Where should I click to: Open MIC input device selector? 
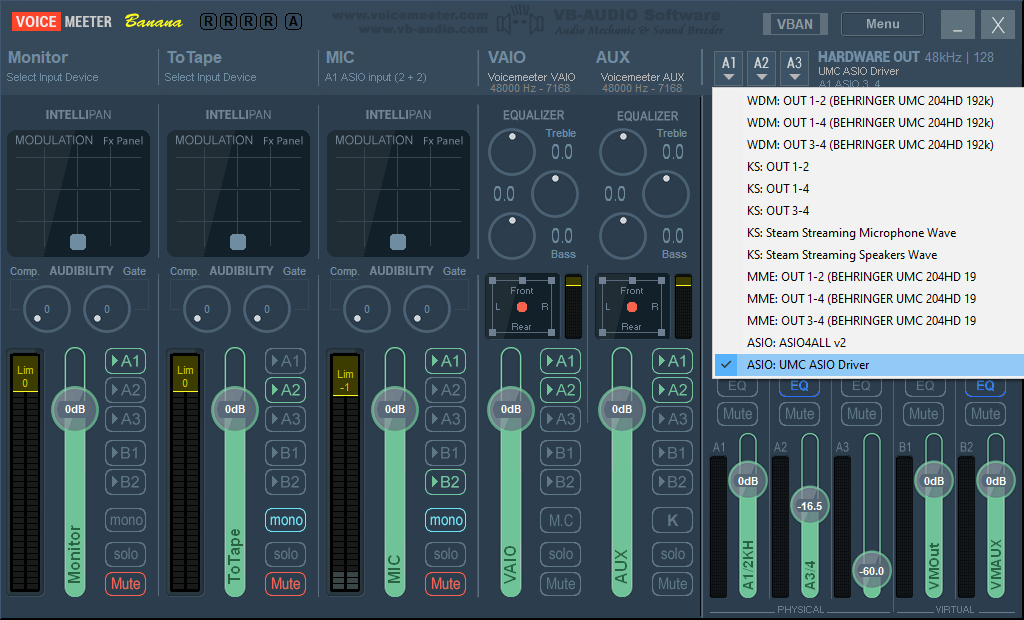click(x=376, y=77)
